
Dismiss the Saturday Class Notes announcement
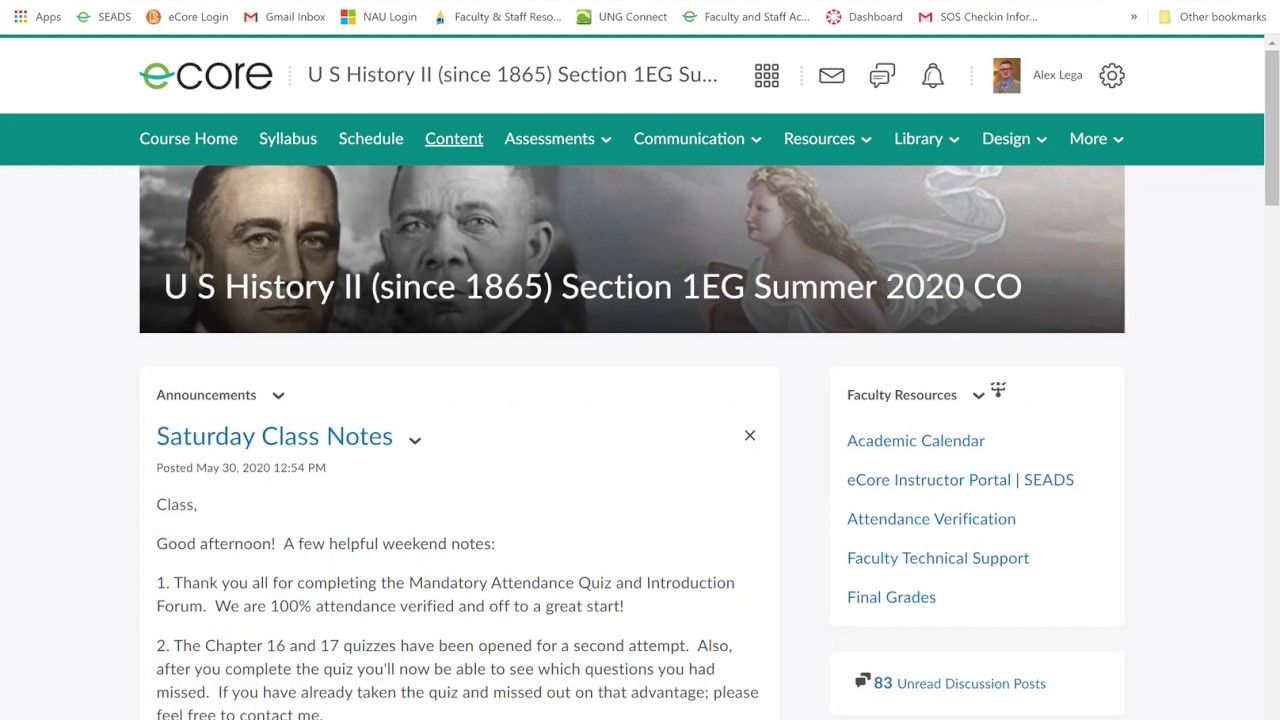(x=749, y=436)
